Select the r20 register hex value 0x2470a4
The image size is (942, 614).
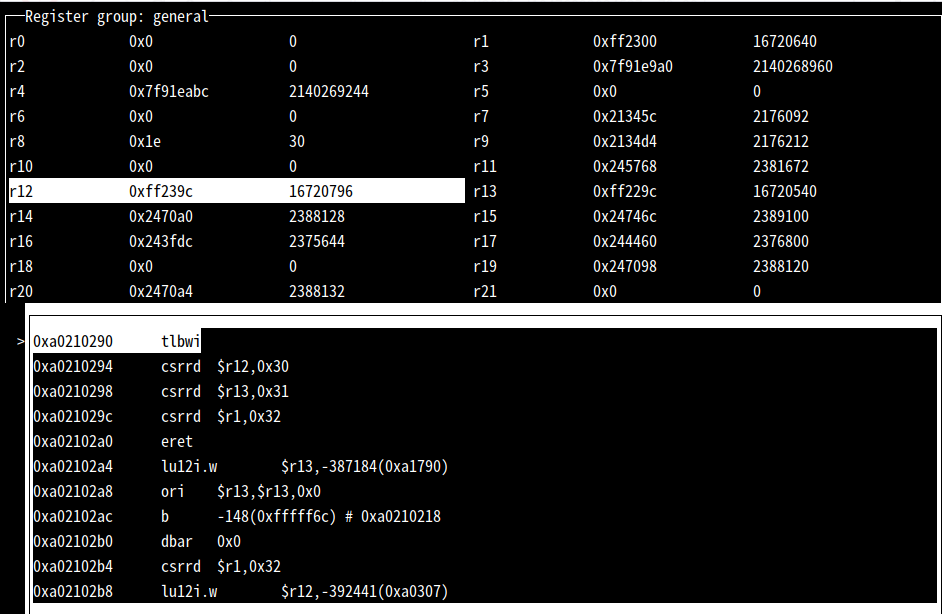click(x=161, y=291)
